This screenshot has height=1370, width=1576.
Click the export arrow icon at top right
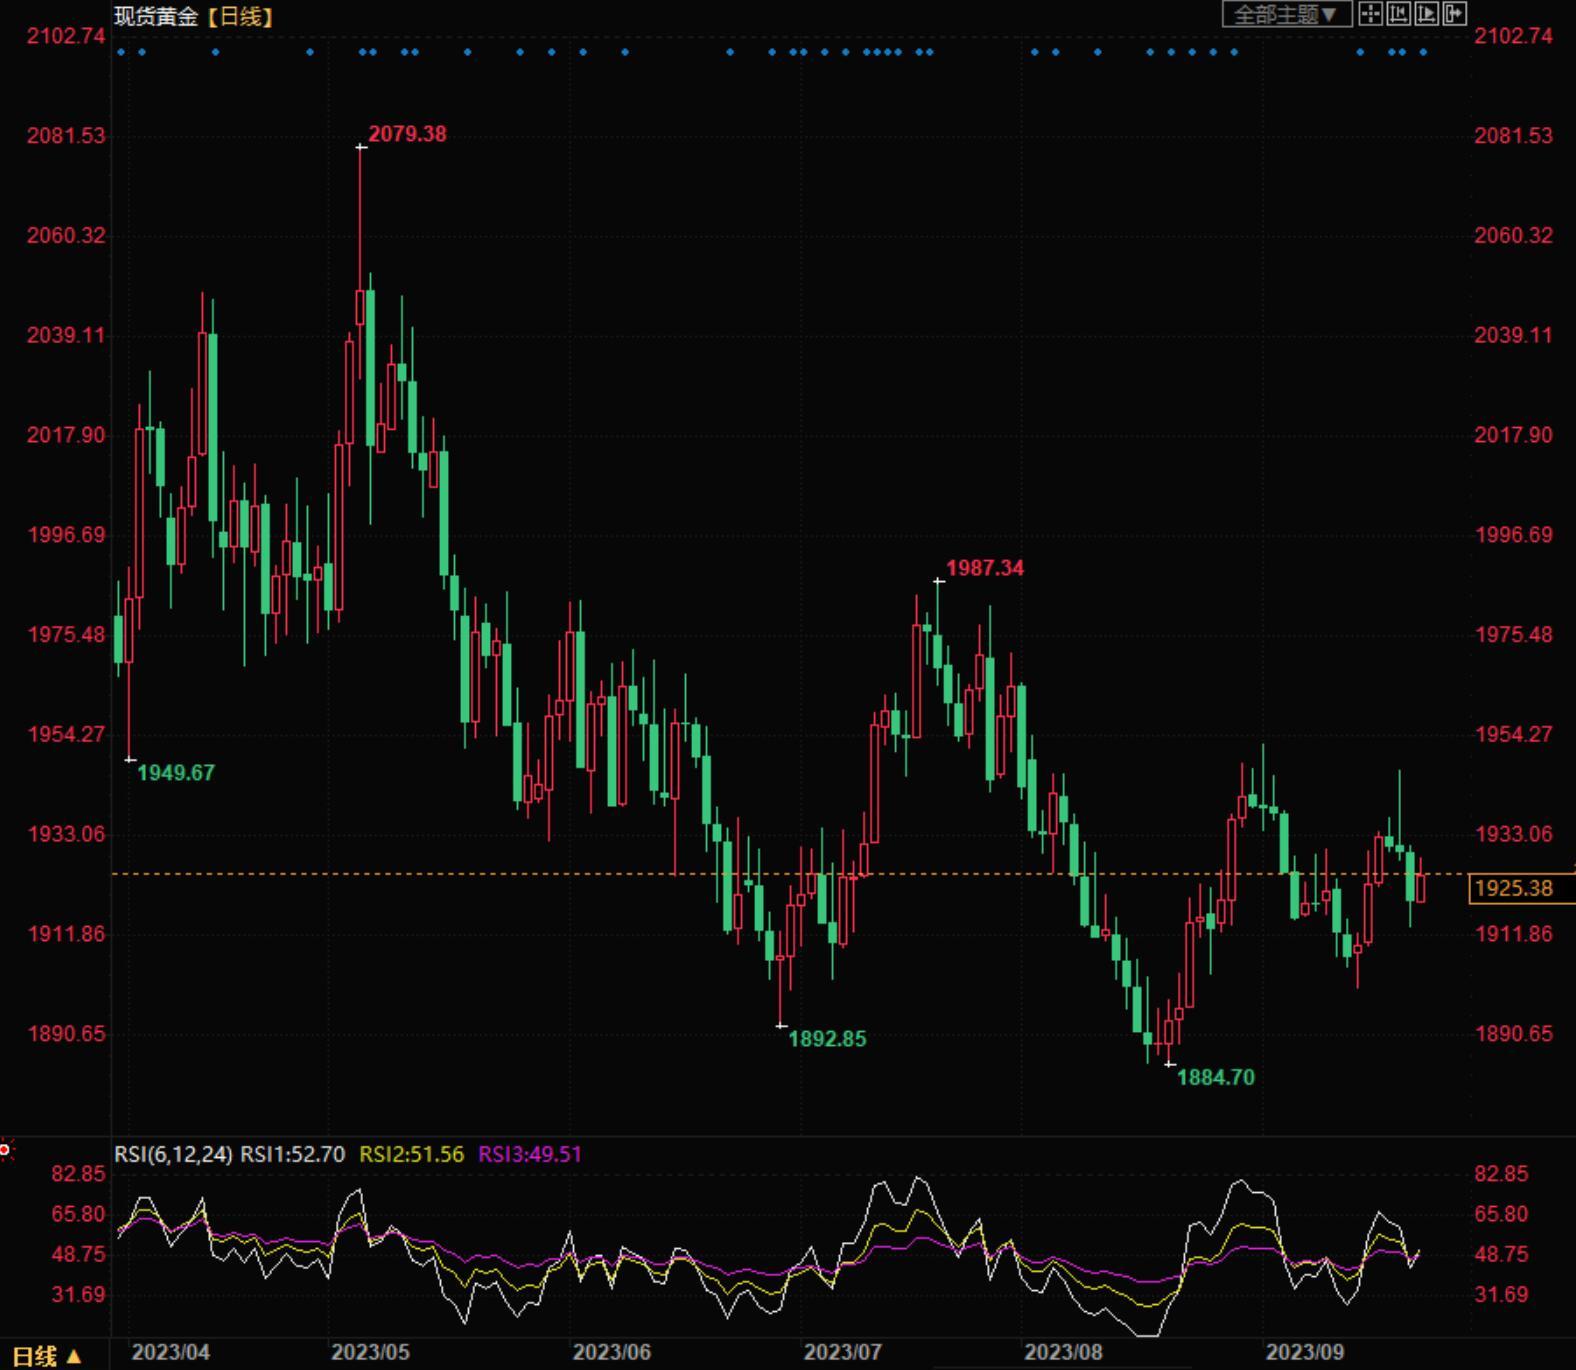1454,14
